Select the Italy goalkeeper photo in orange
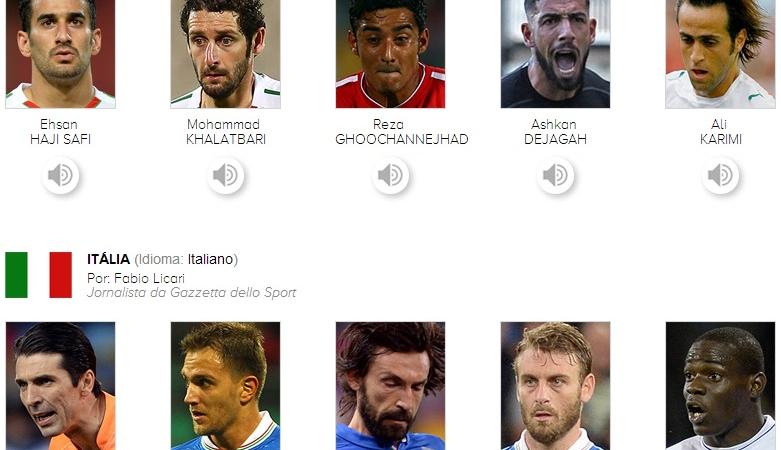 (x=60, y=386)
